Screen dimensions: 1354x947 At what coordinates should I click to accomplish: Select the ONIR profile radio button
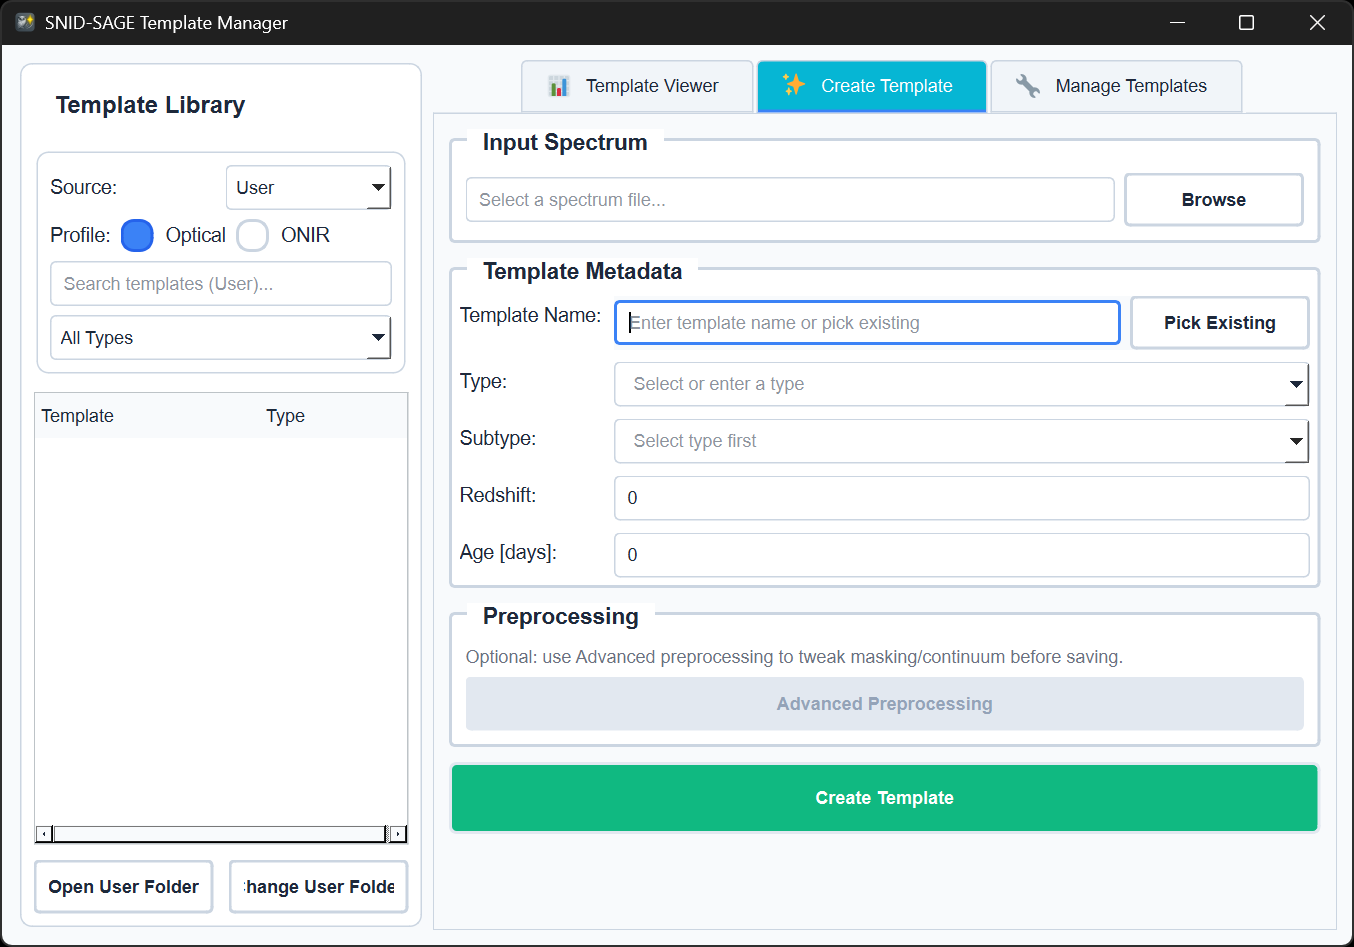click(x=252, y=235)
